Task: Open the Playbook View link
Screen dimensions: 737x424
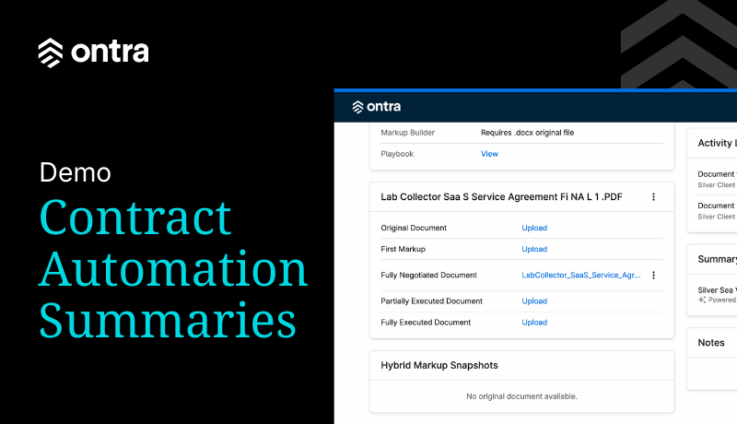Action: (489, 154)
